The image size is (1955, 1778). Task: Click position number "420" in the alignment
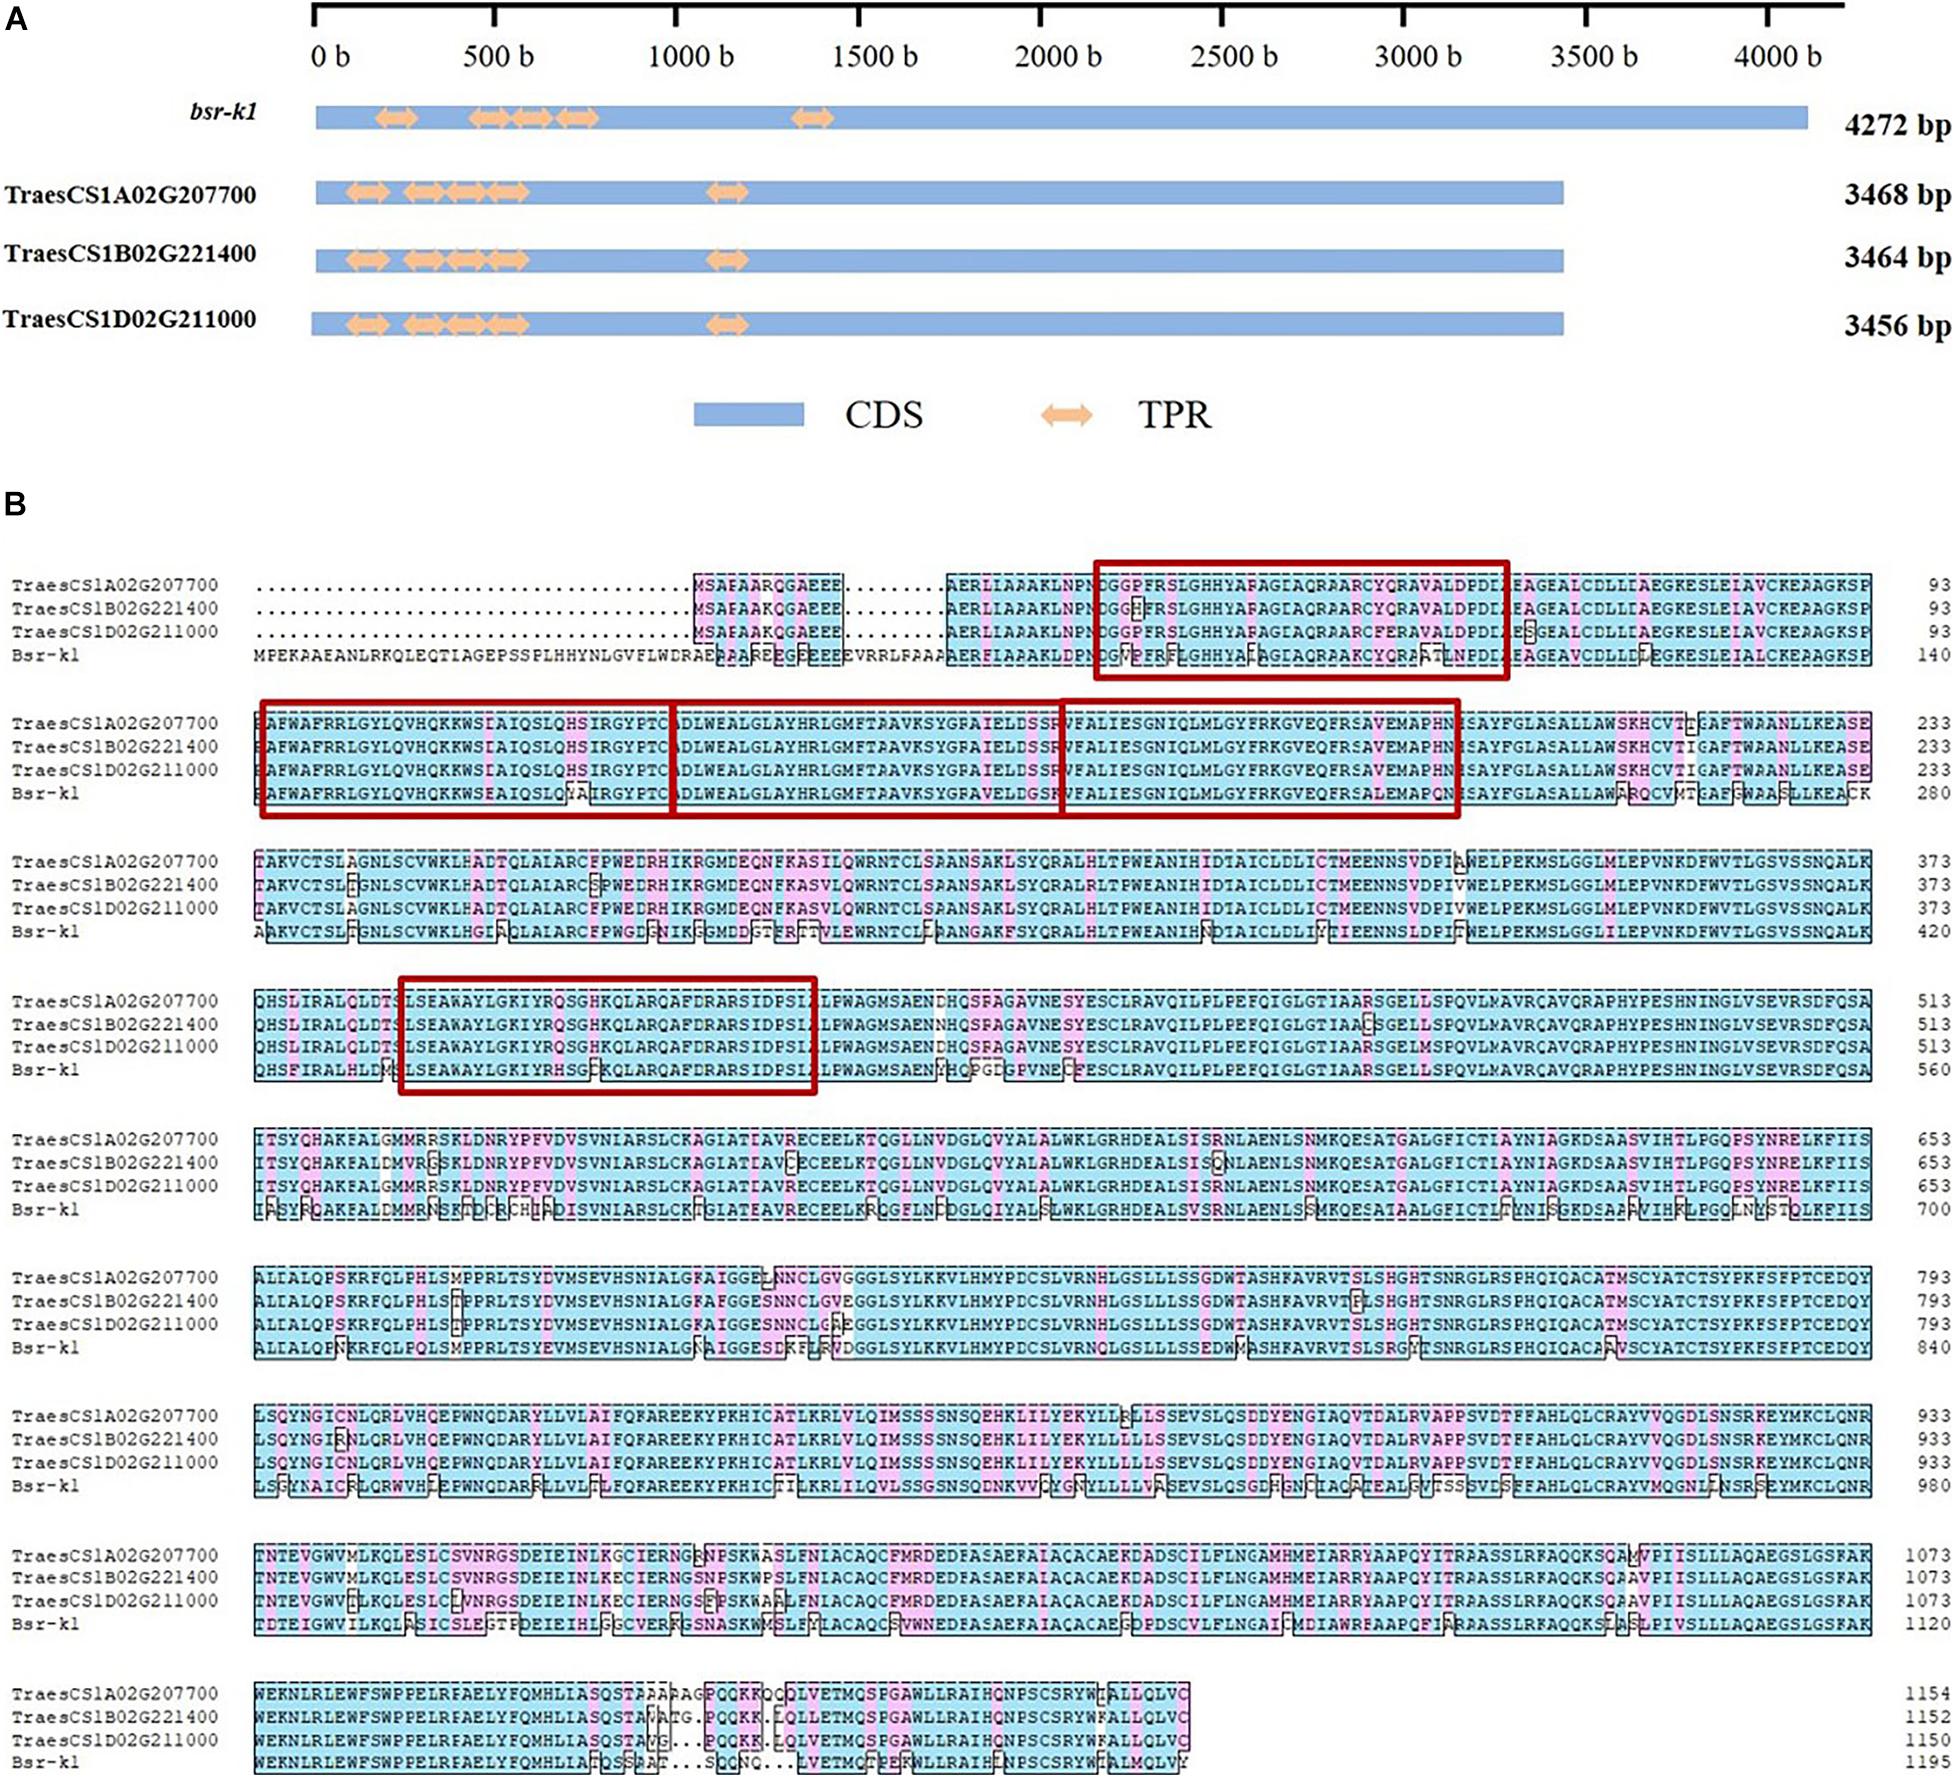[1934, 931]
